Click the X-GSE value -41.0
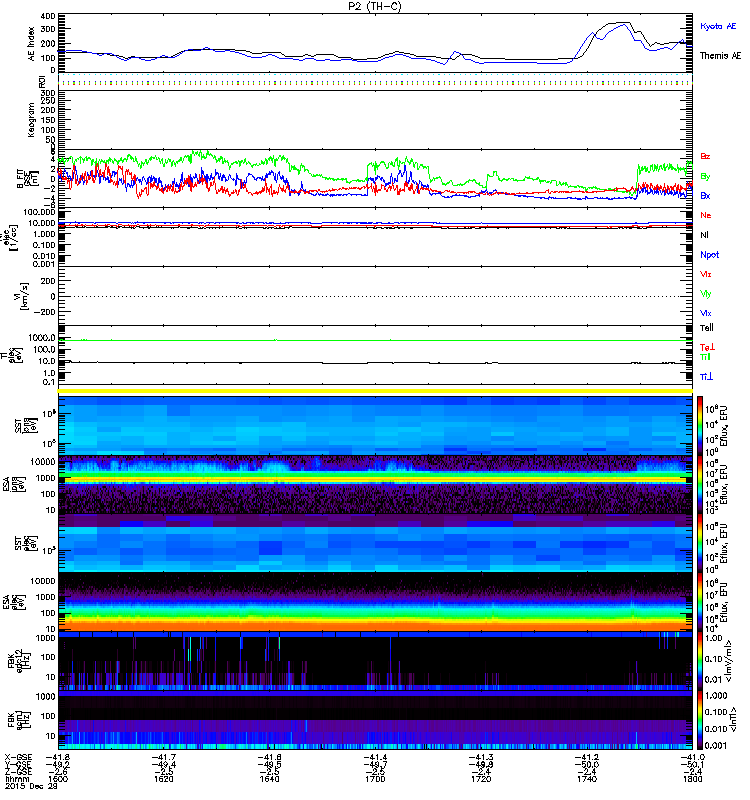Screen dimensions: 750x800 click(692, 757)
